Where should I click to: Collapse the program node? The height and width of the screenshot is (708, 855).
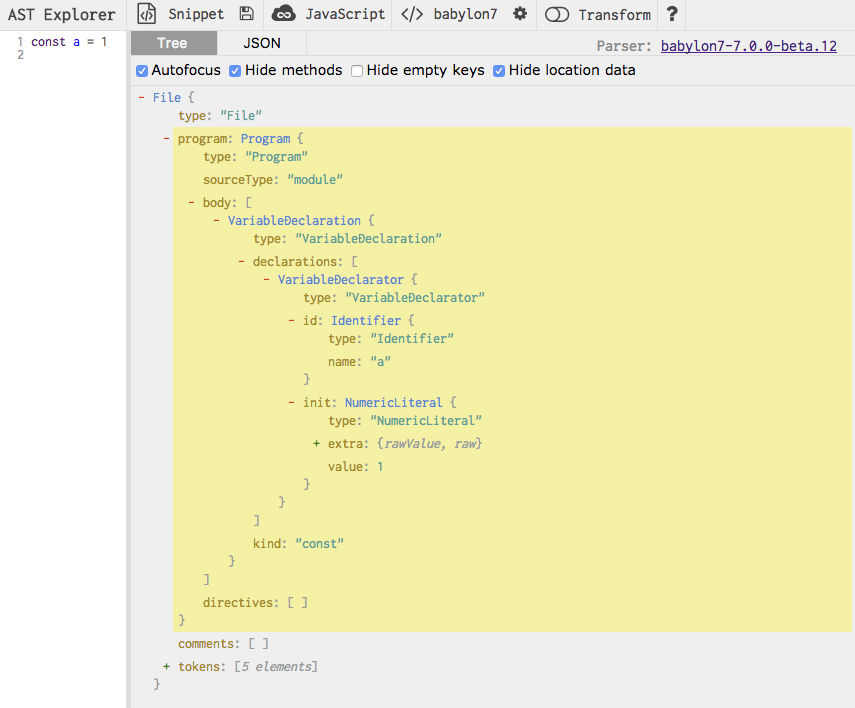tap(167, 139)
